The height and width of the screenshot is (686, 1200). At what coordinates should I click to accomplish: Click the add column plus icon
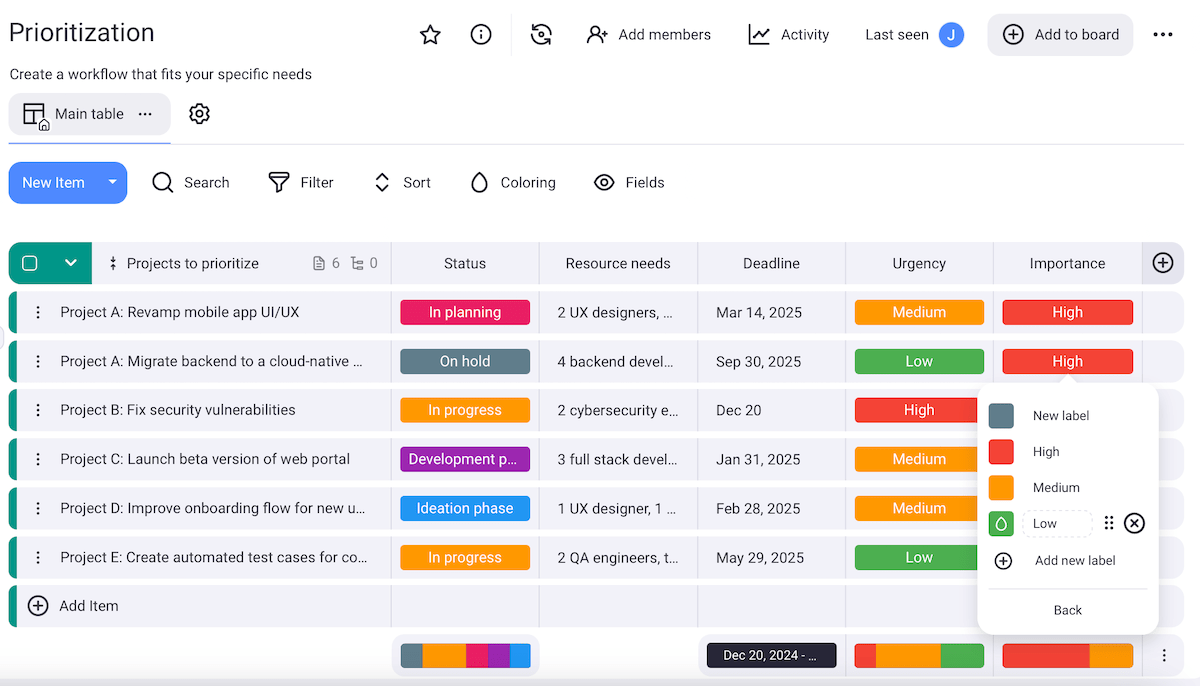(x=1162, y=263)
